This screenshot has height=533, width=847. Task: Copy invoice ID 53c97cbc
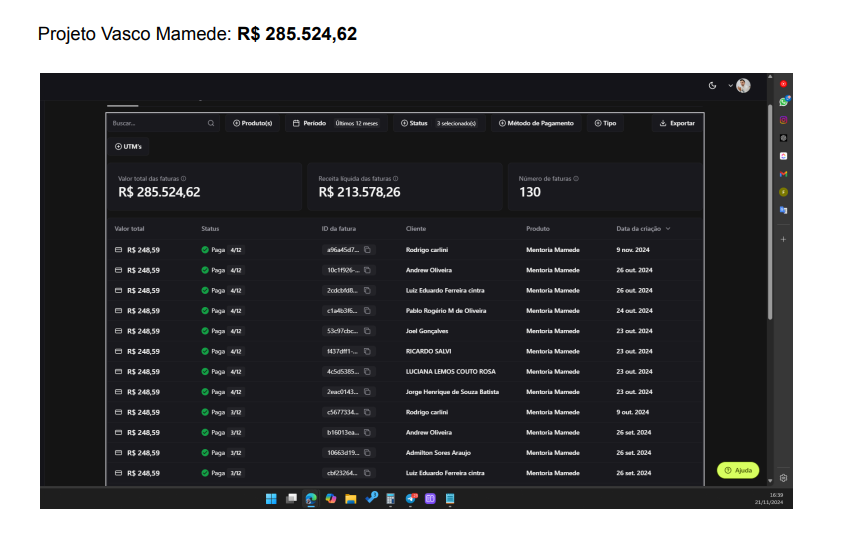367,330
